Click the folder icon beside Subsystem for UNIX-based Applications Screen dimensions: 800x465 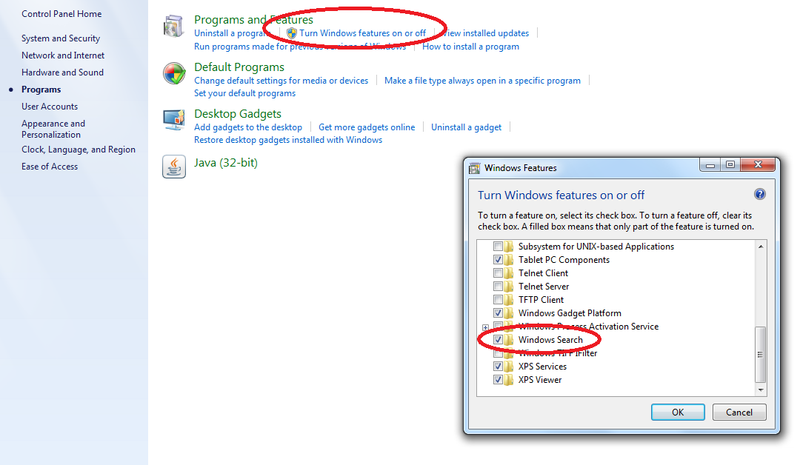(509, 247)
